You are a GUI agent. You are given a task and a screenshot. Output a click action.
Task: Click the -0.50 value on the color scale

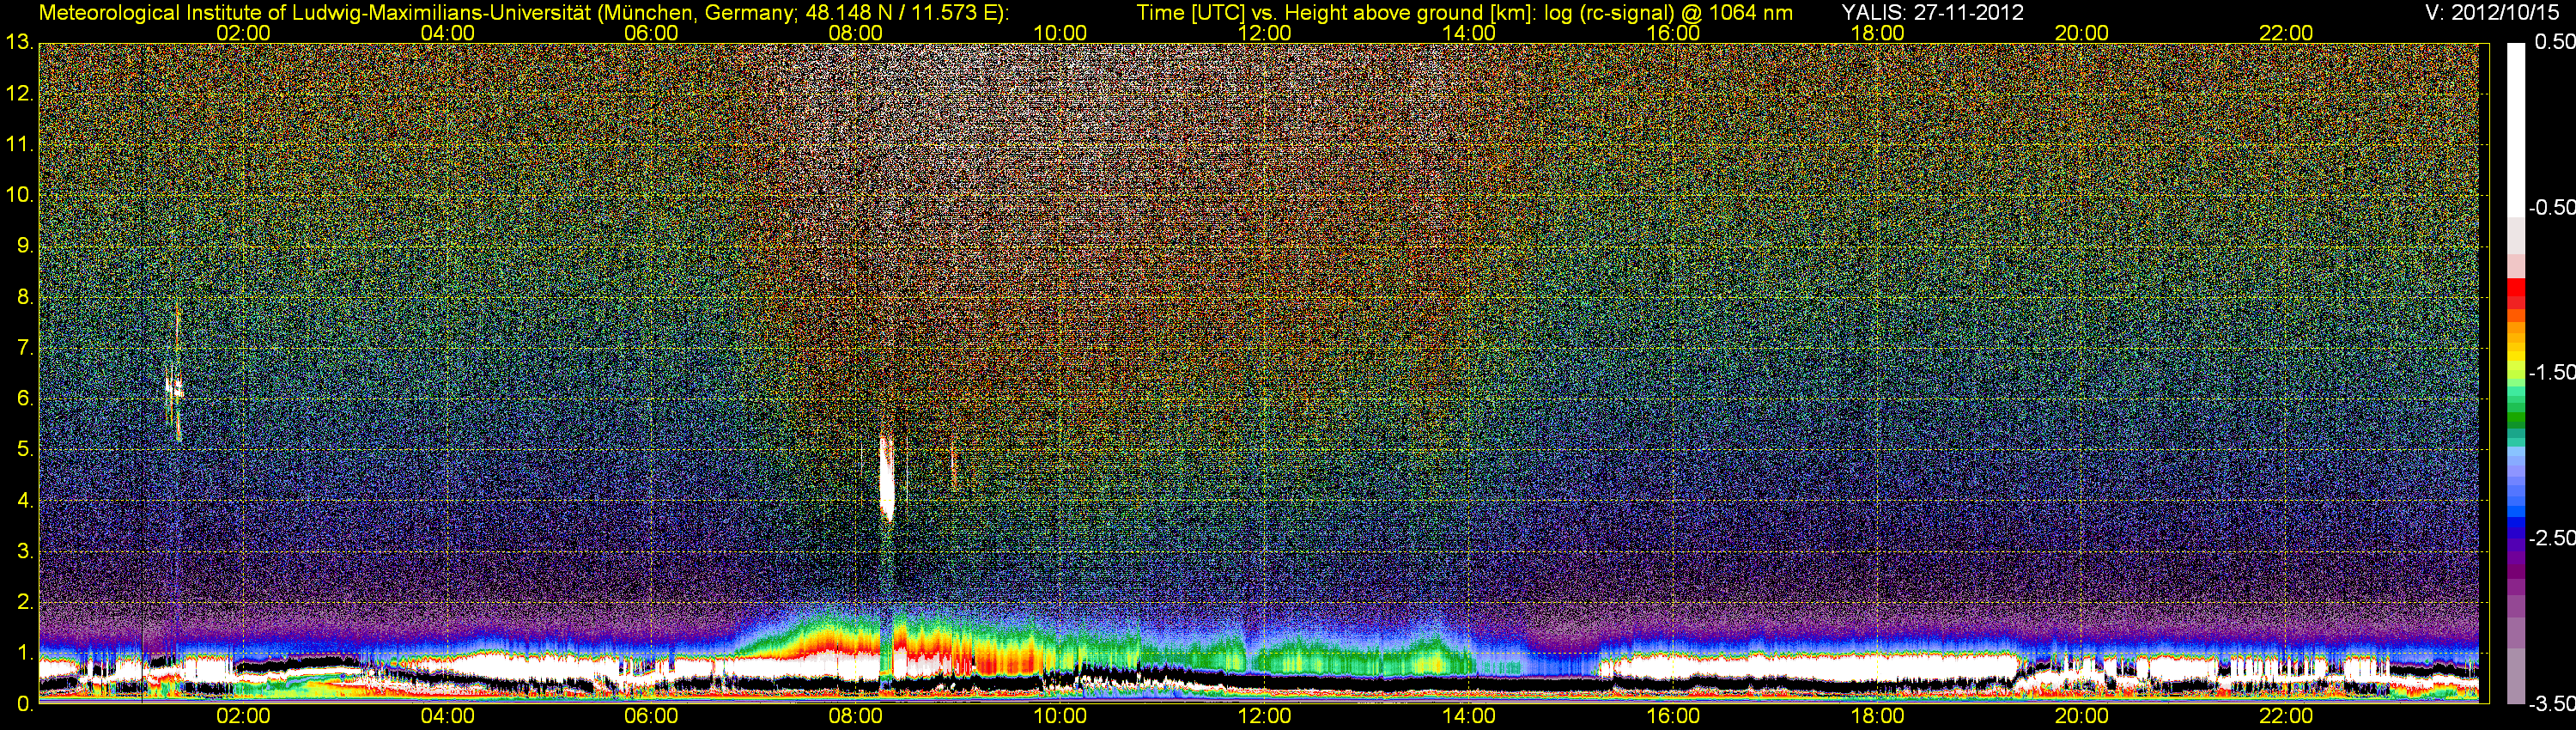[2551, 207]
